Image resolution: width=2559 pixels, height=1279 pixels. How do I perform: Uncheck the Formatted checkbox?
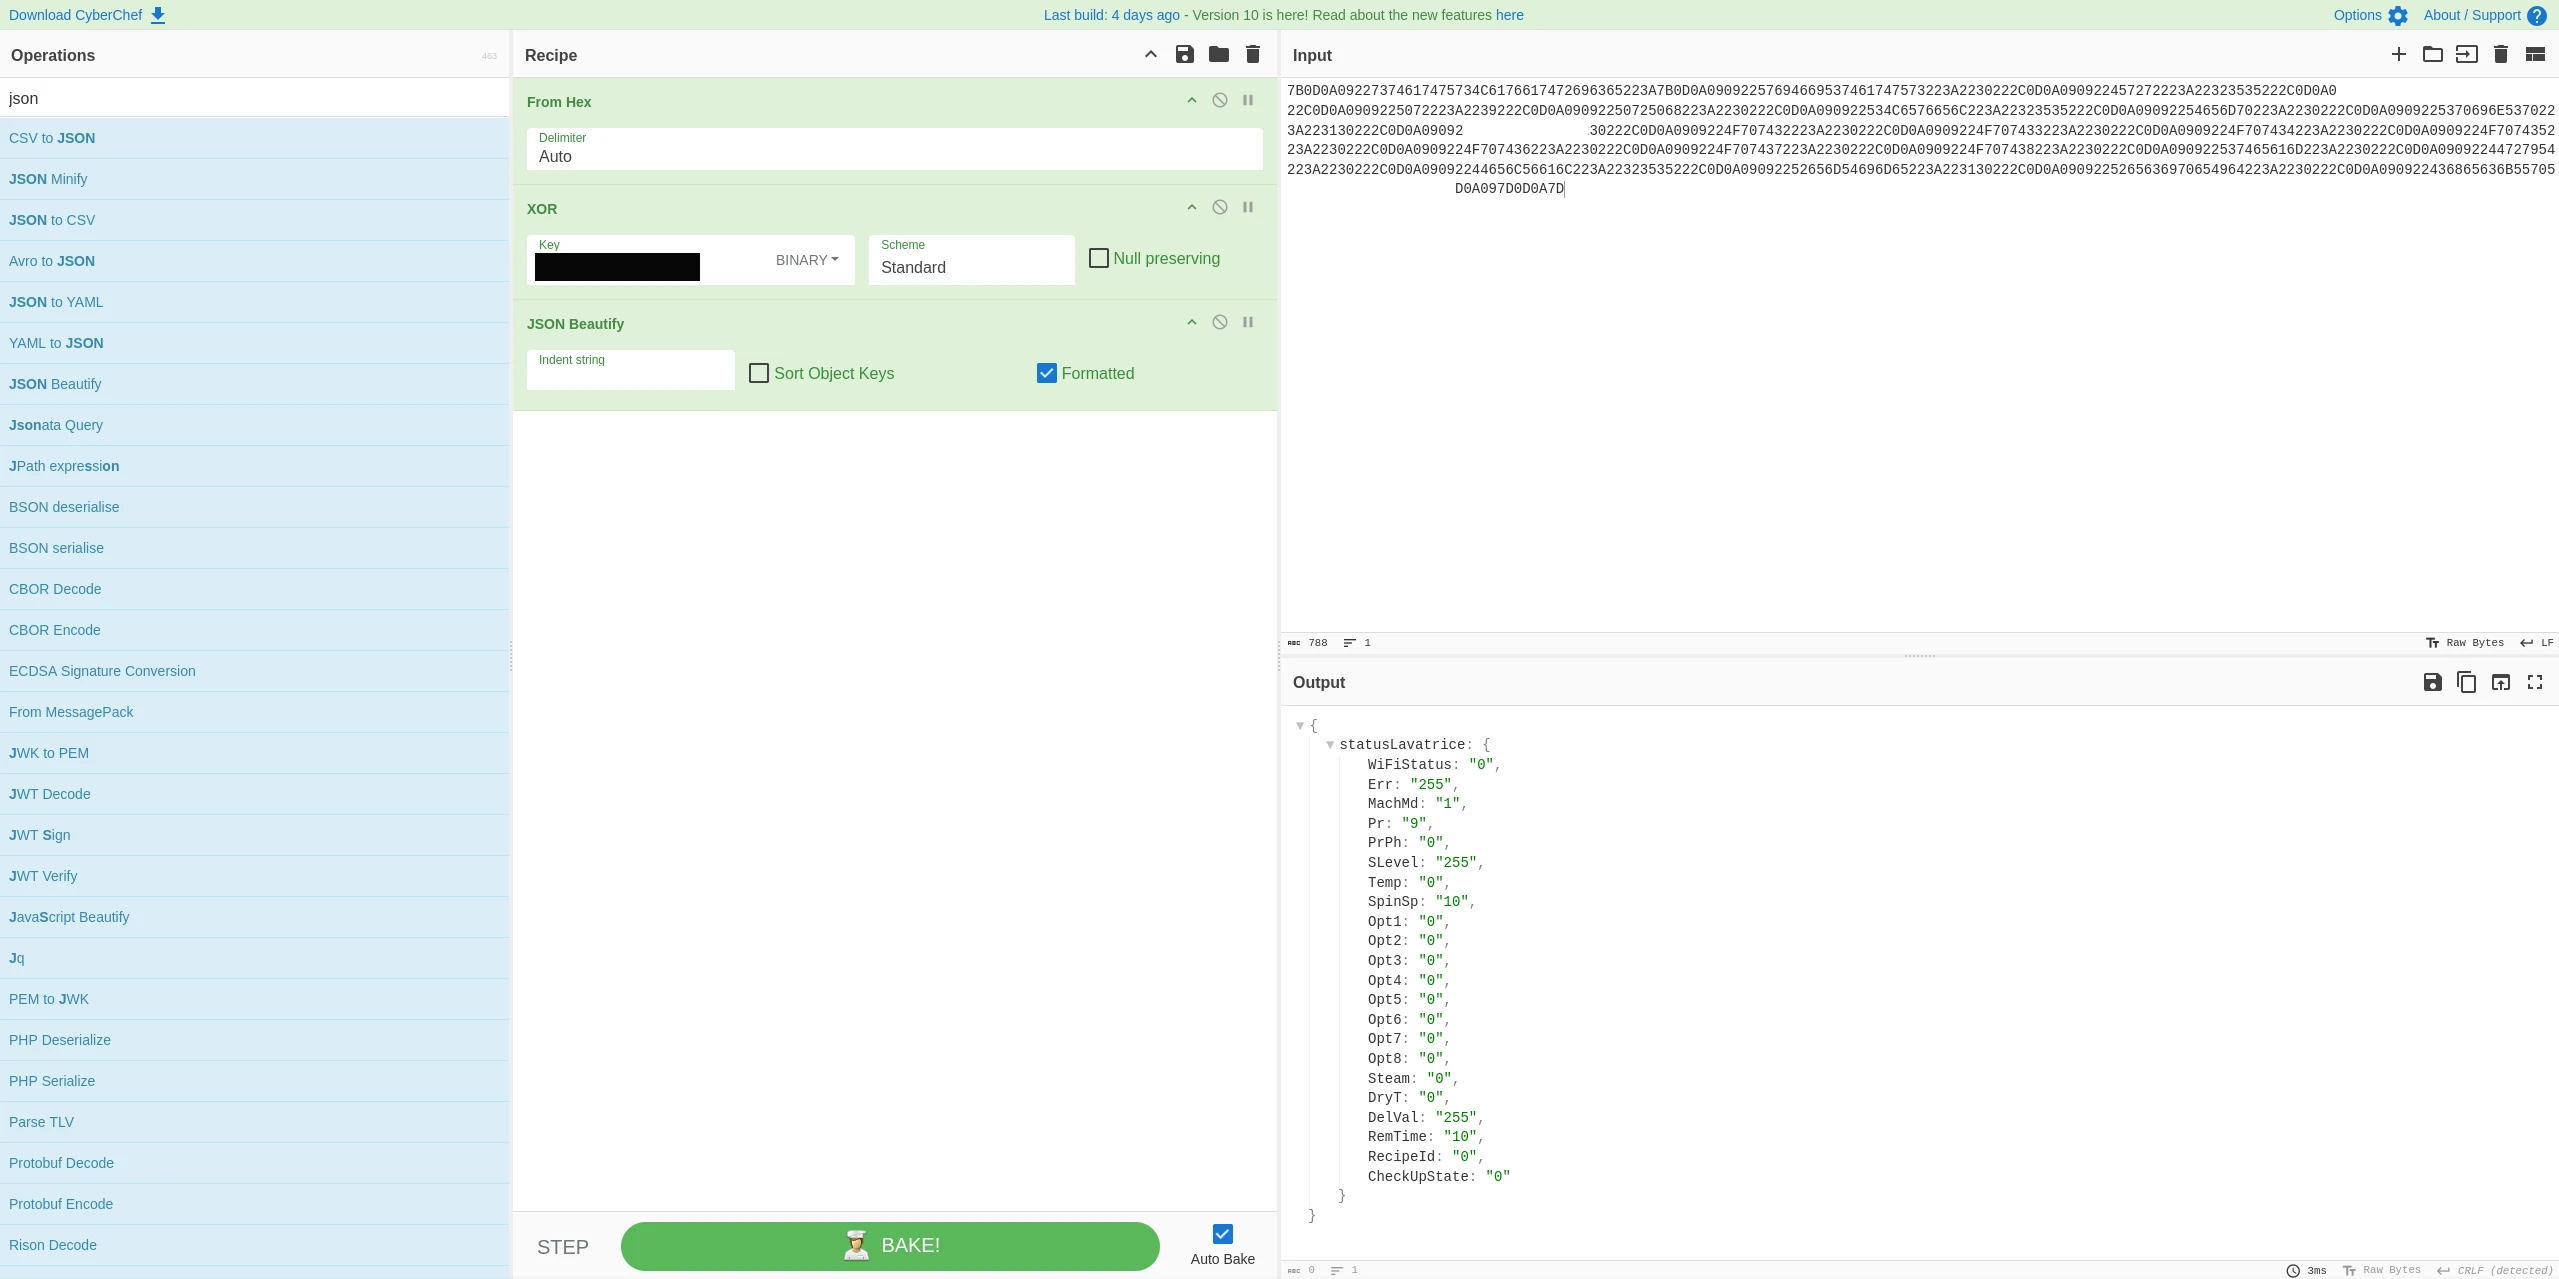tap(1046, 374)
